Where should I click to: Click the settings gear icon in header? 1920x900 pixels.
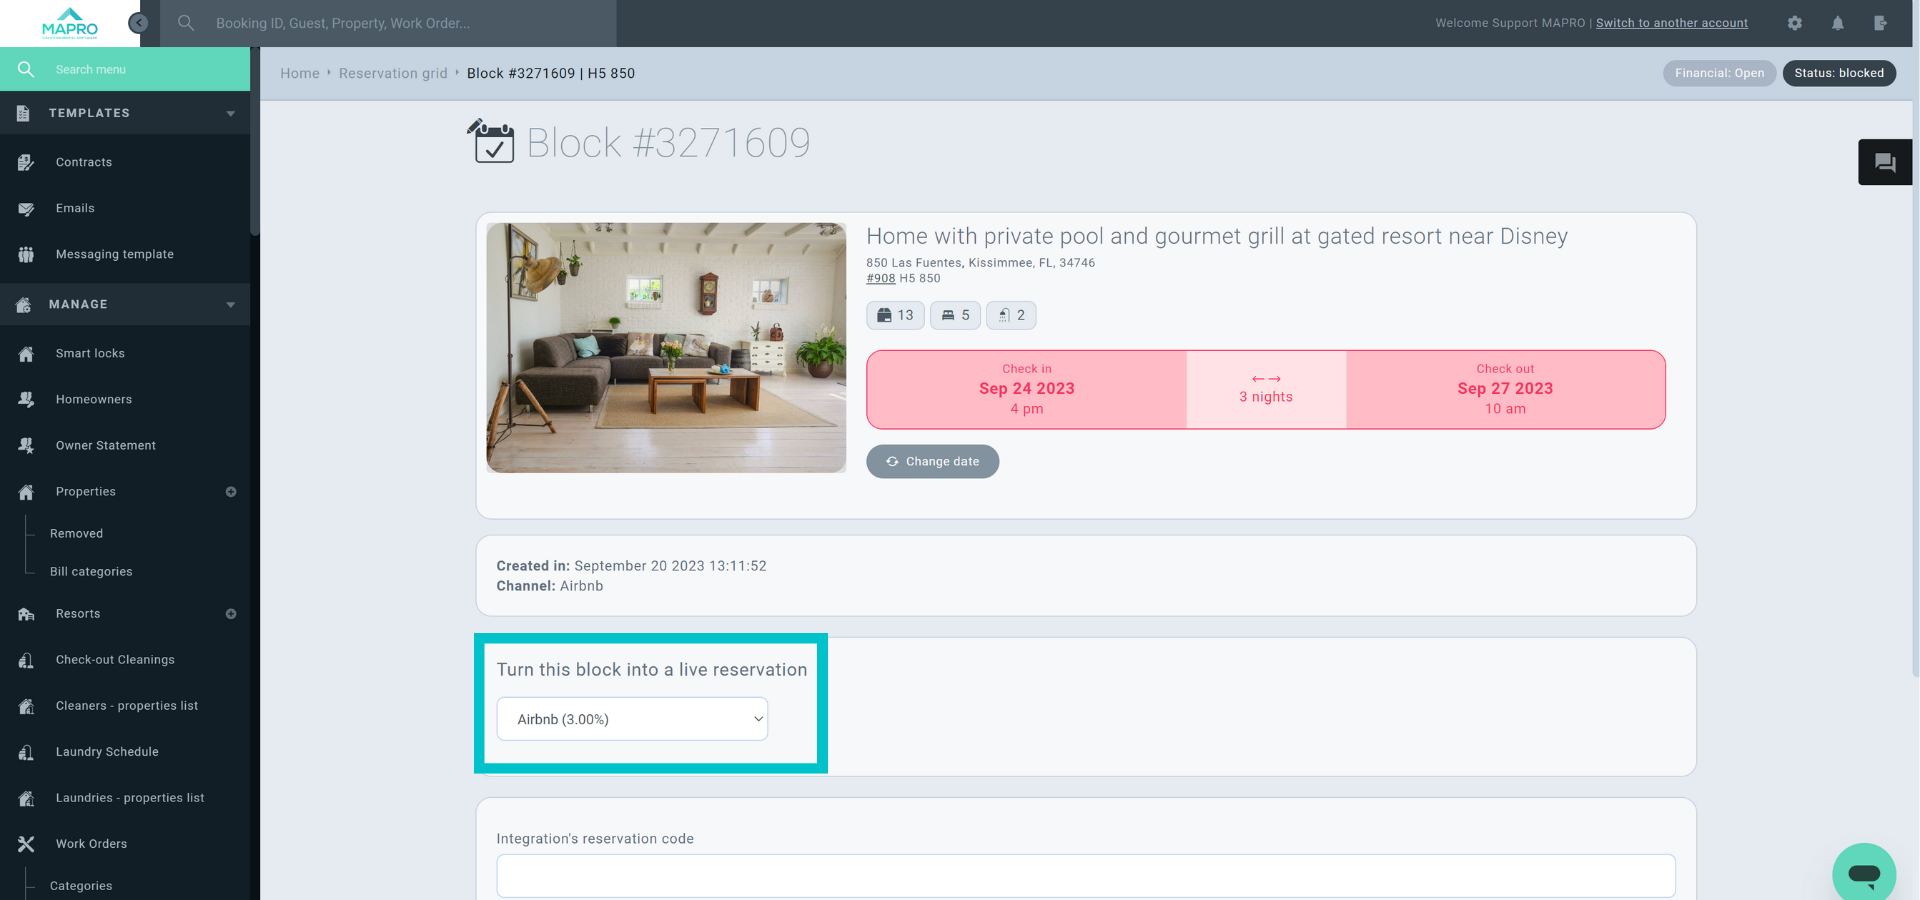point(1795,23)
